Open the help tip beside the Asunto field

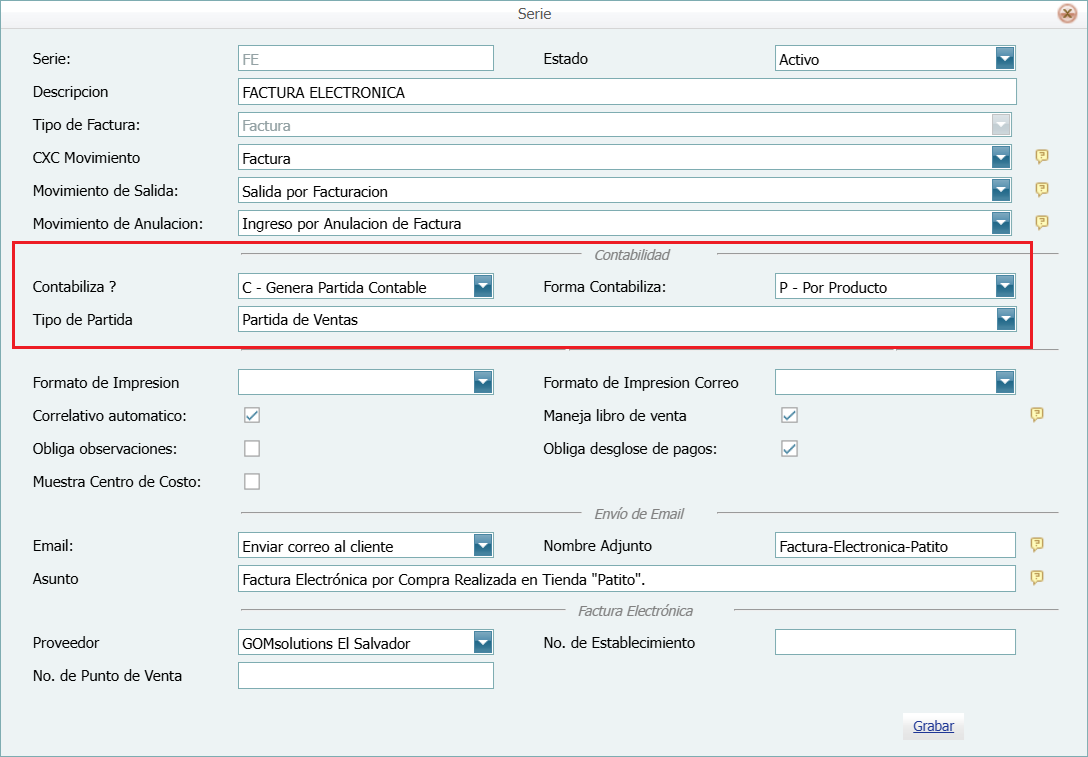1036,578
